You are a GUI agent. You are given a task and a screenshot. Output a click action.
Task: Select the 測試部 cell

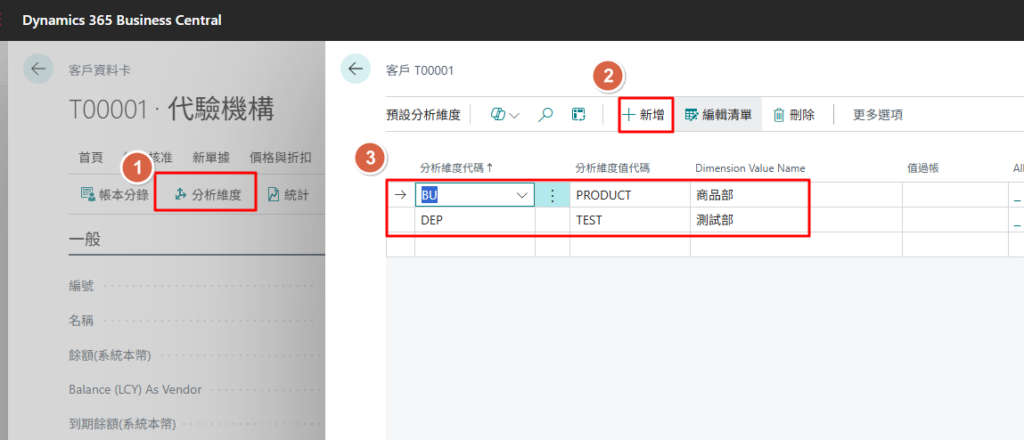(x=795, y=221)
